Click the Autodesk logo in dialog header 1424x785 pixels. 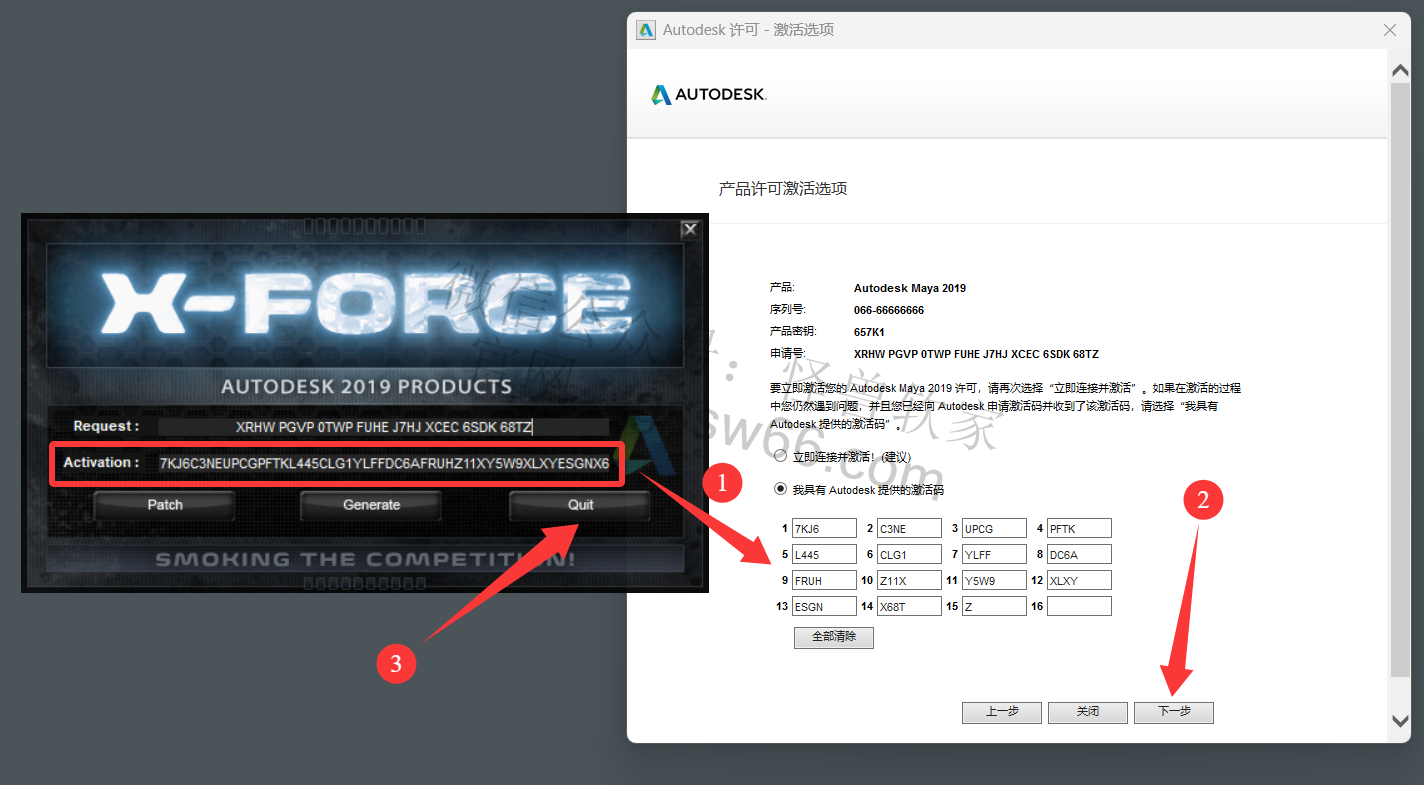[x=708, y=95]
